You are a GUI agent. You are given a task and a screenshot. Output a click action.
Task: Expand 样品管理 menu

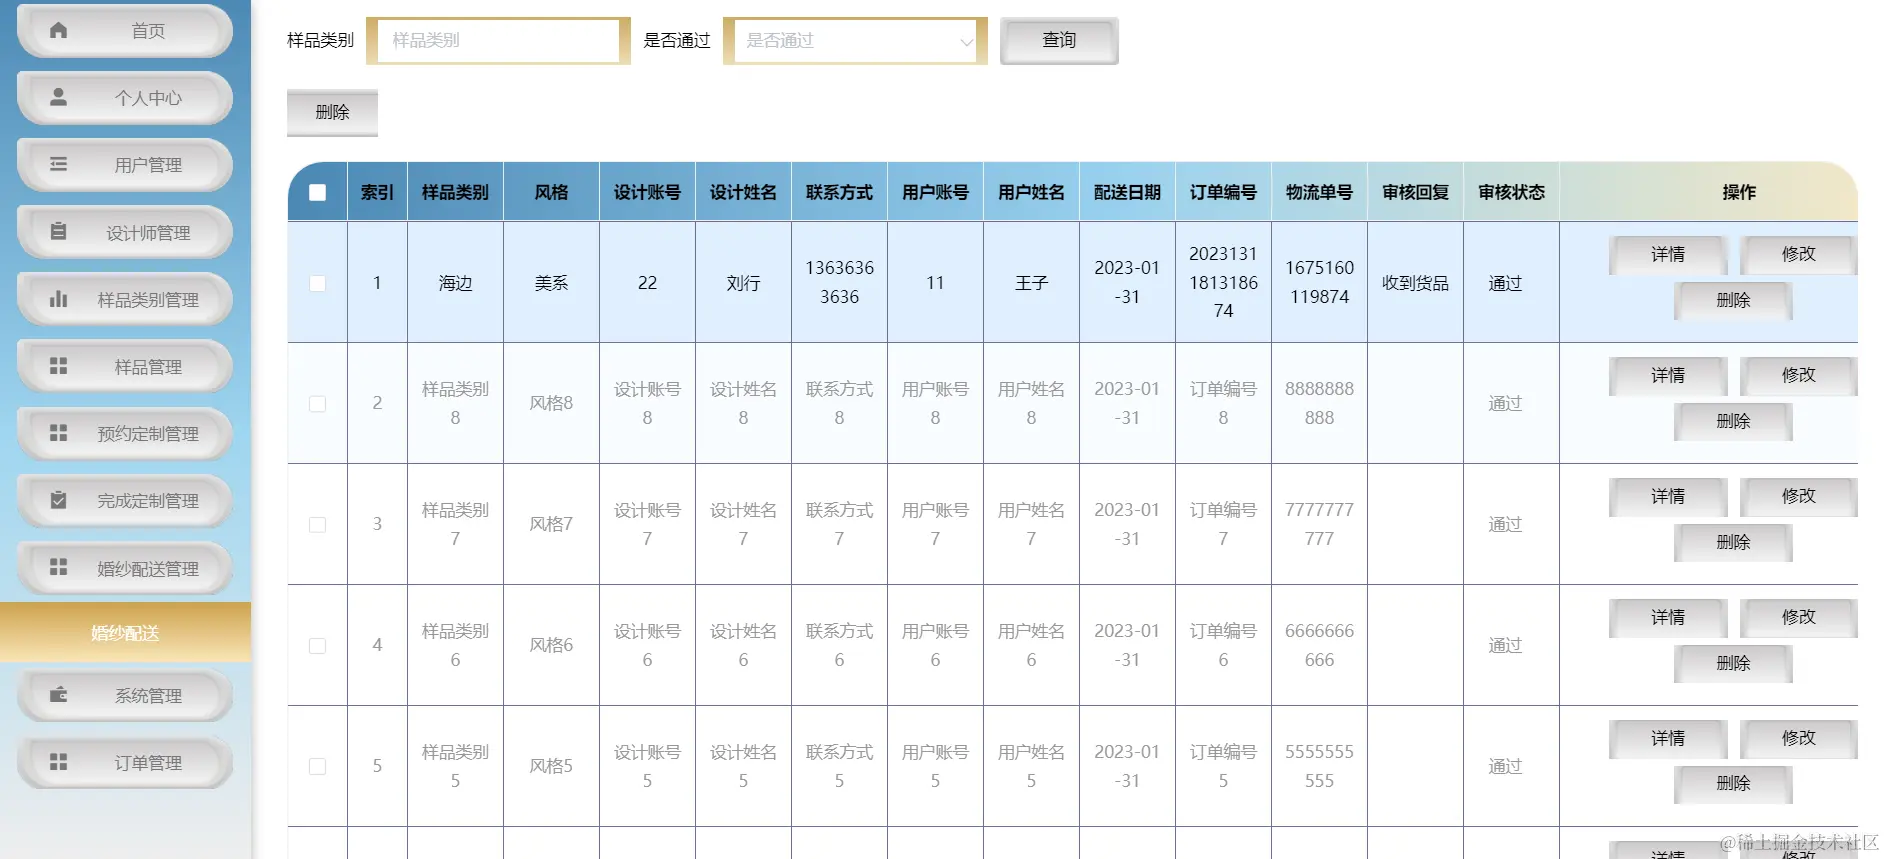pos(125,366)
